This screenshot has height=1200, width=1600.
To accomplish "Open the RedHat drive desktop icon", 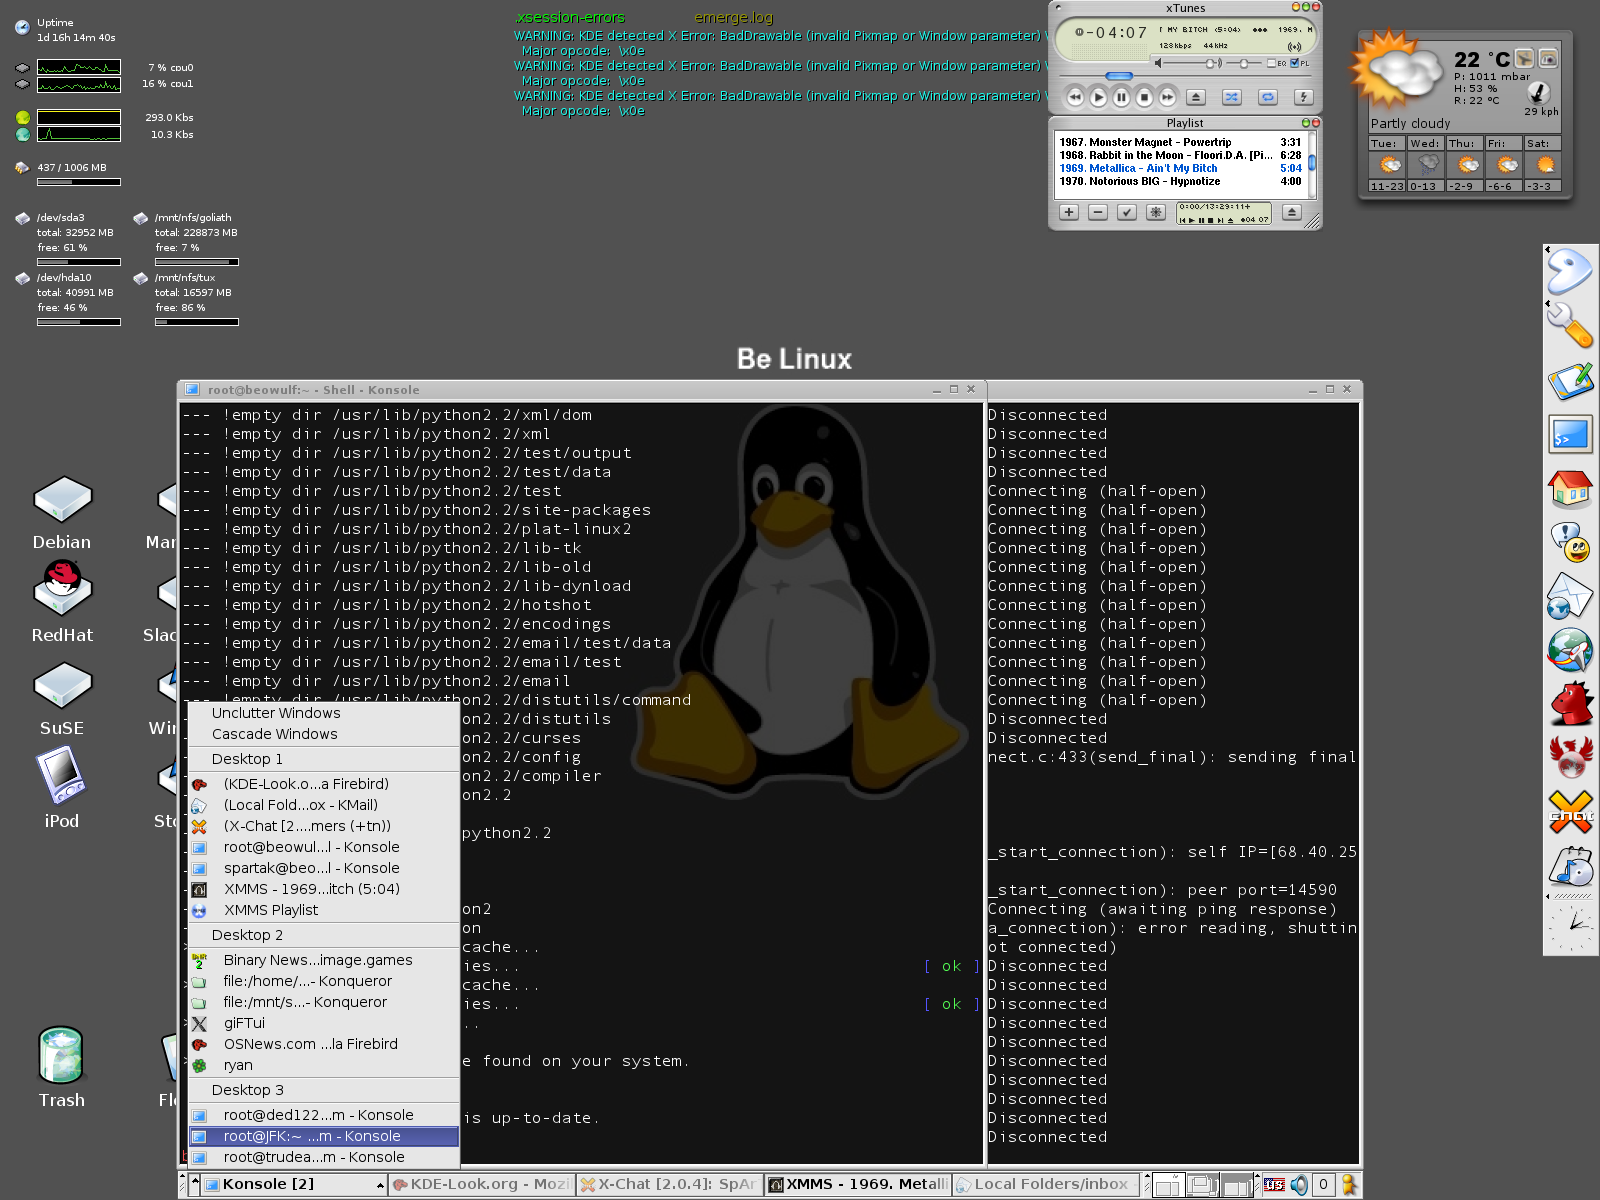I will pyautogui.click(x=62, y=602).
